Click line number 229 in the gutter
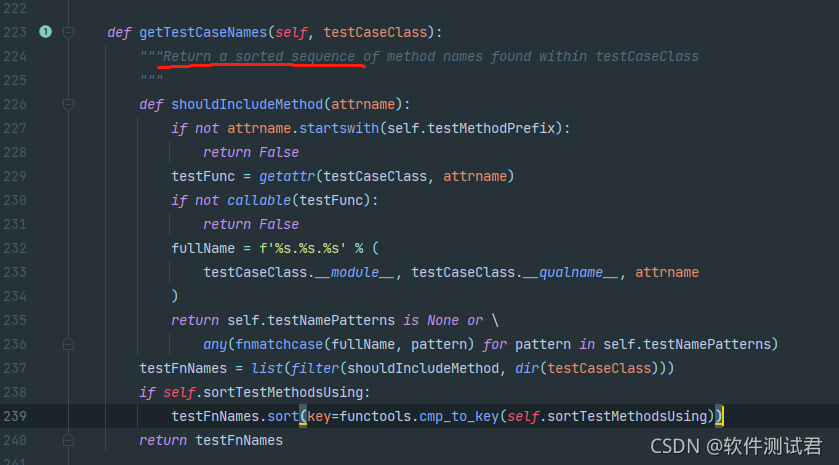Viewport: 839px width, 465px height. [14, 176]
